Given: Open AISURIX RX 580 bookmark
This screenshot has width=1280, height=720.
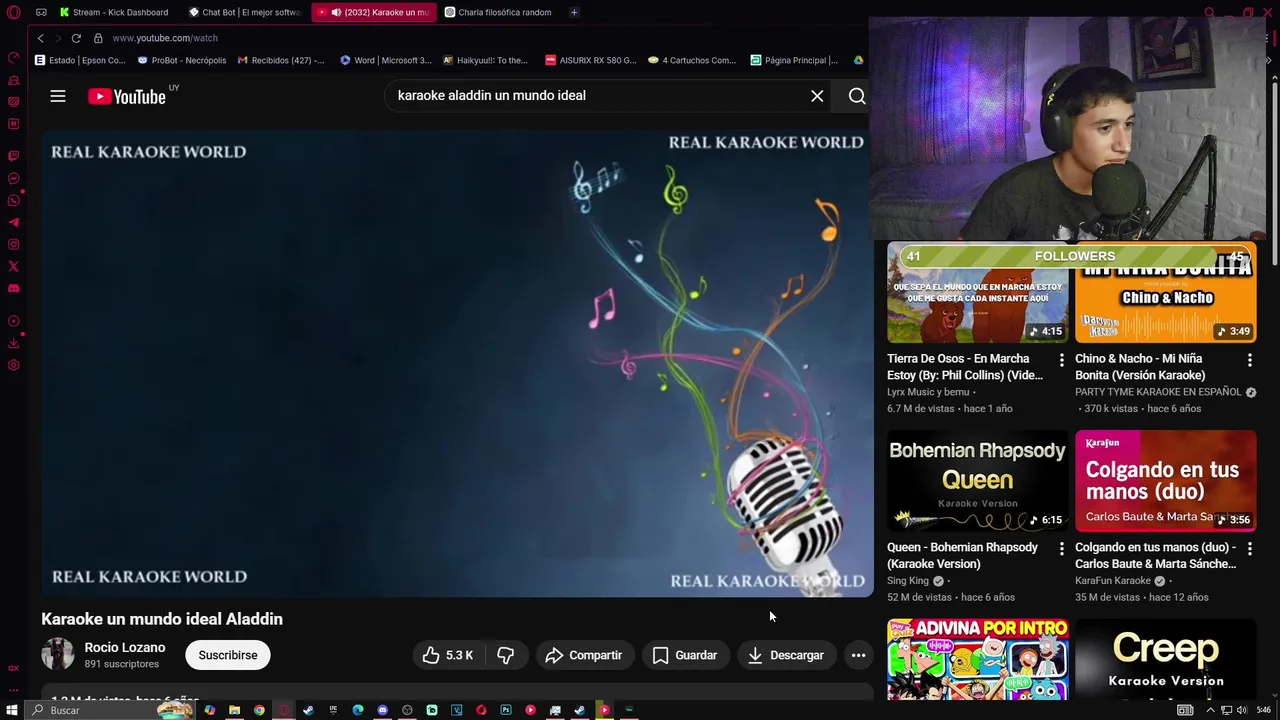Looking at the screenshot, I should pos(591,60).
